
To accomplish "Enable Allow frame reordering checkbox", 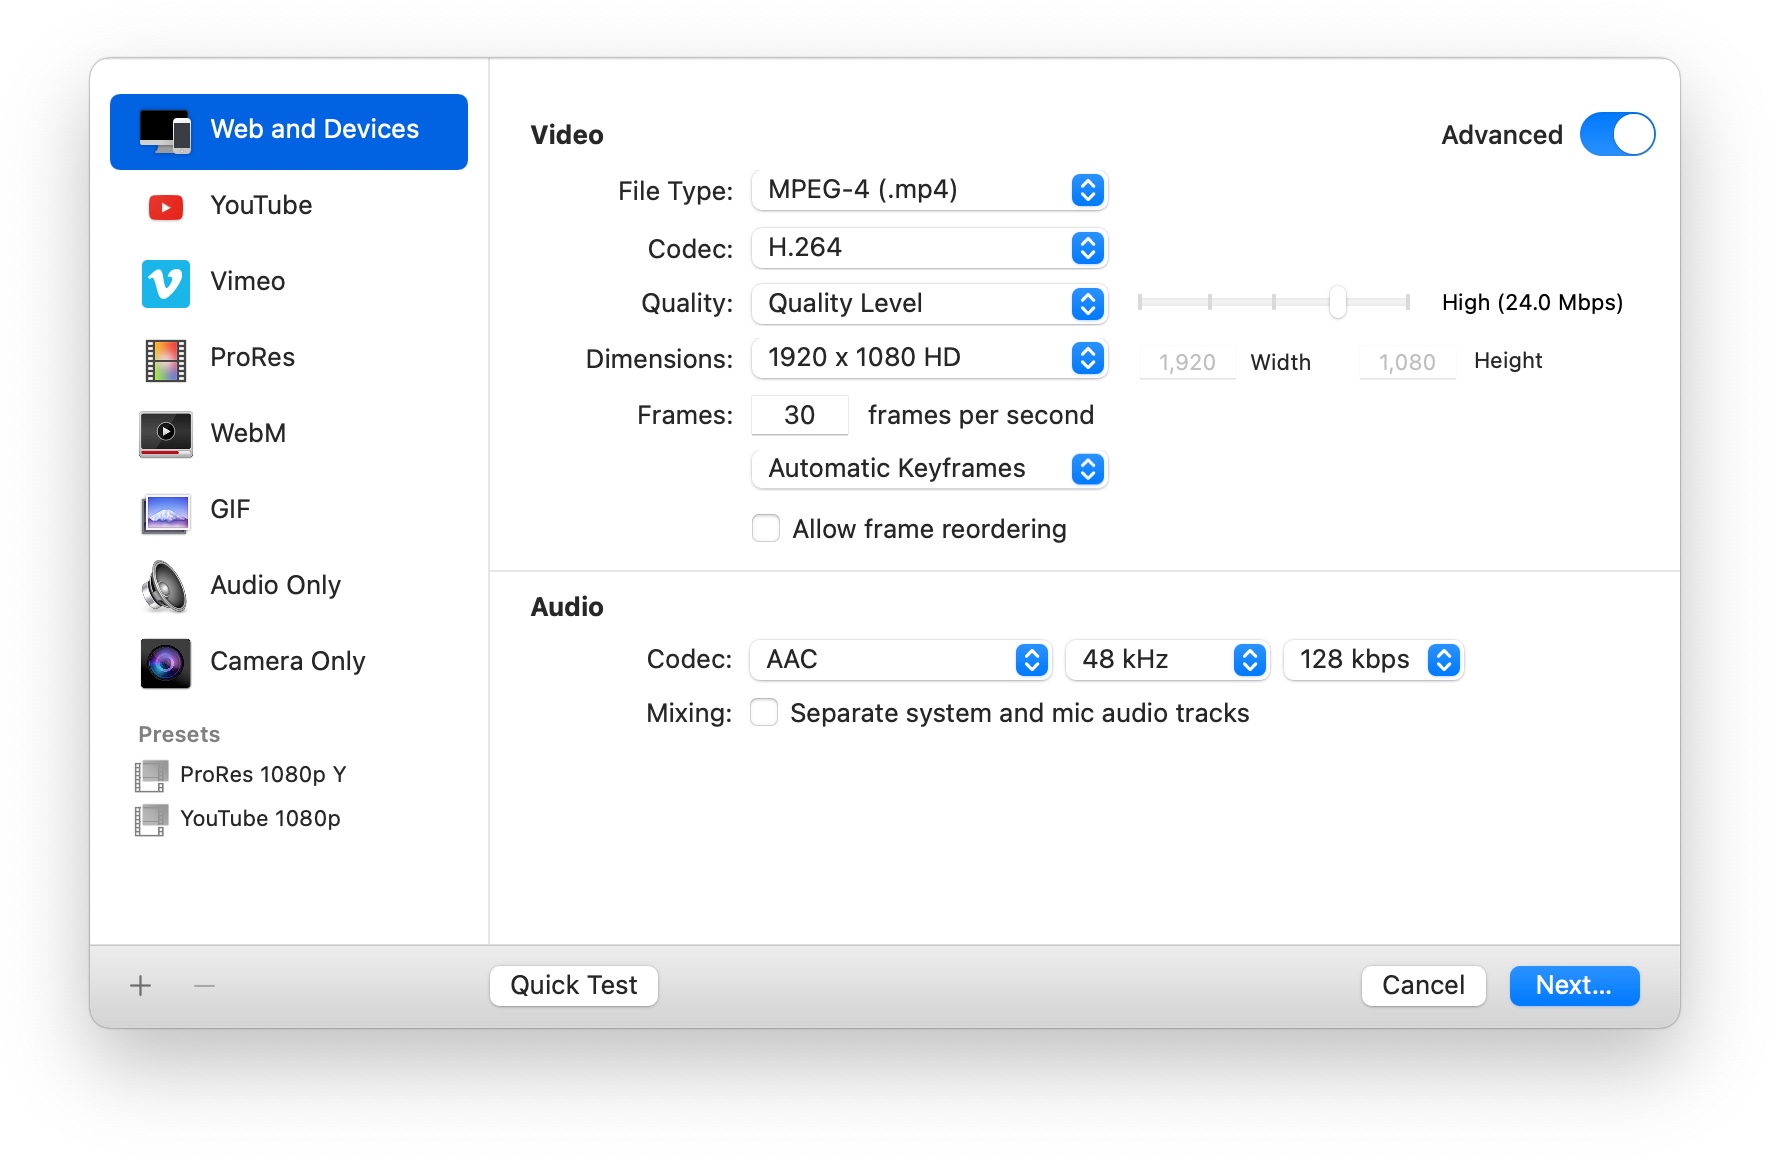I will tap(766, 528).
